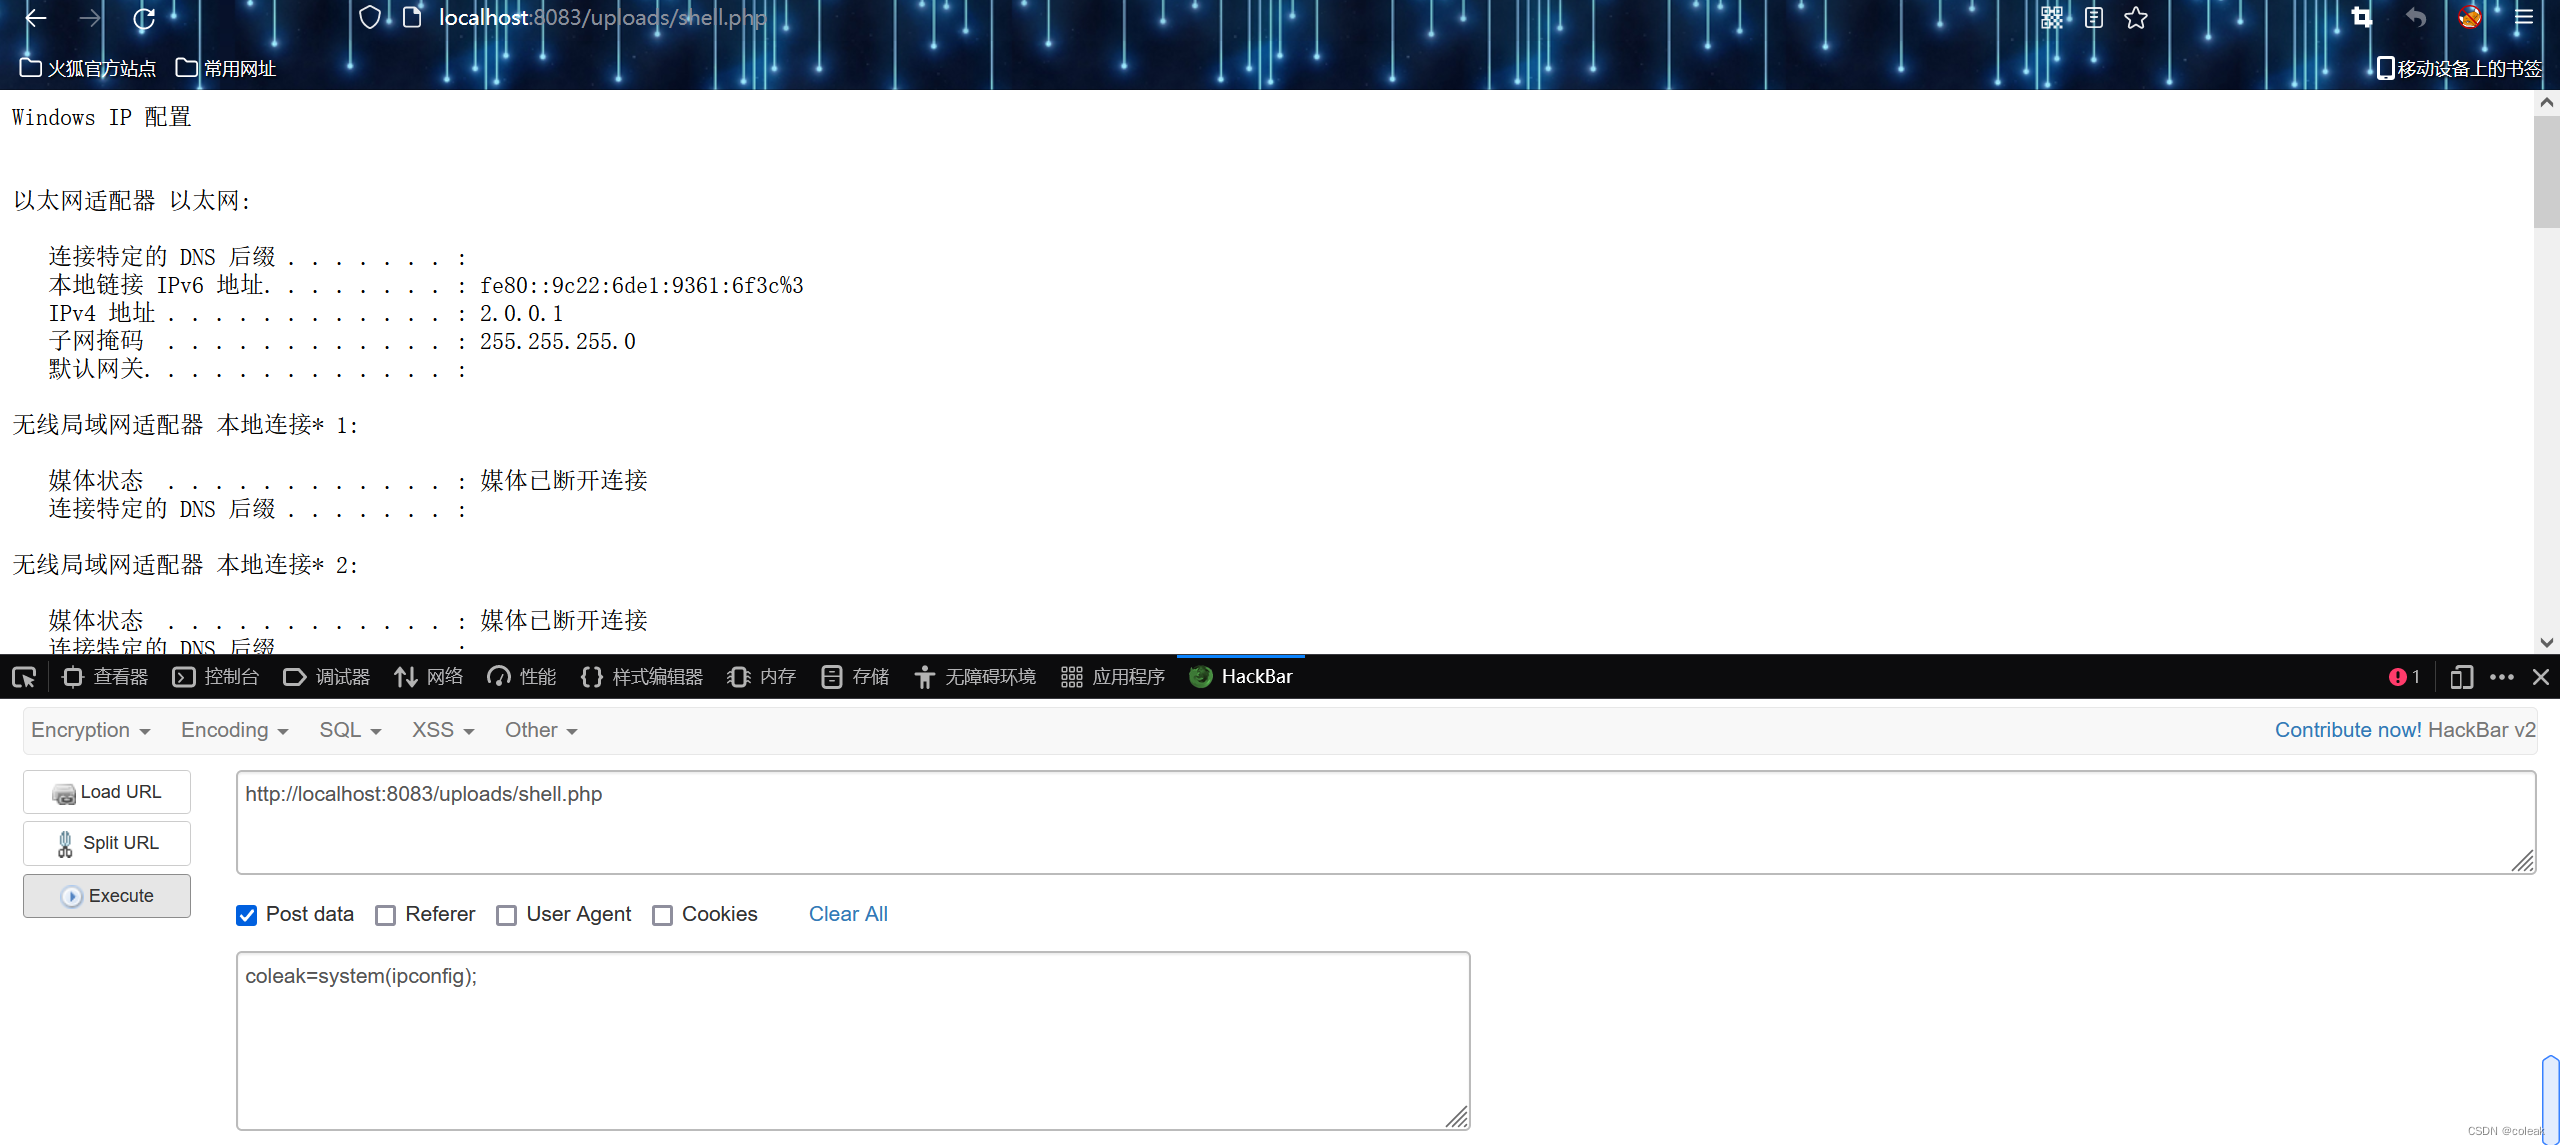
Task: Toggle responsive design mode icon
Action: point(2461,677)
